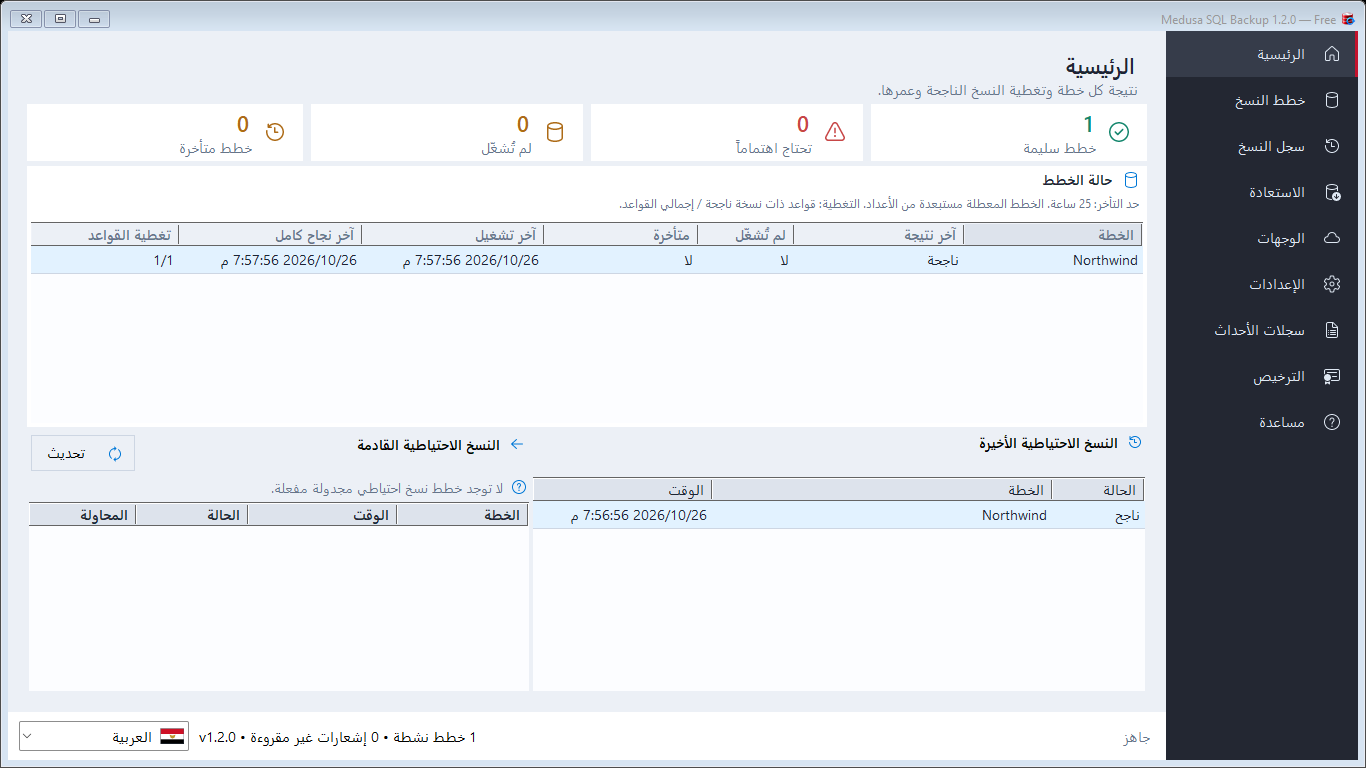
Task: Sort plans table by آخر نتيجة column
Action: click(x=878, y=235)
